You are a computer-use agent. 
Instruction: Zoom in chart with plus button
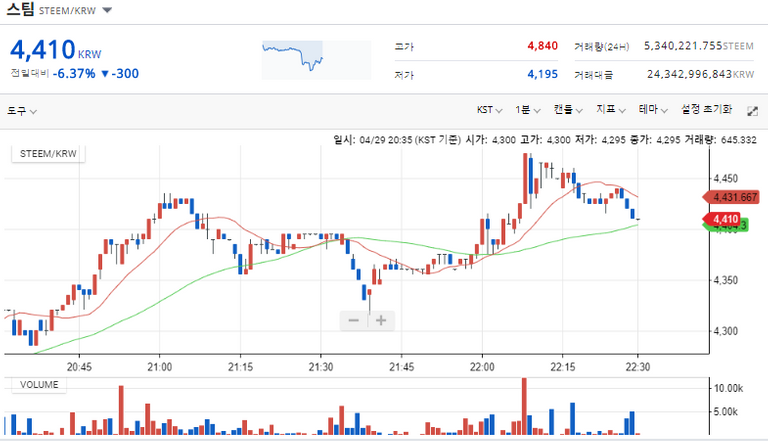381,320
